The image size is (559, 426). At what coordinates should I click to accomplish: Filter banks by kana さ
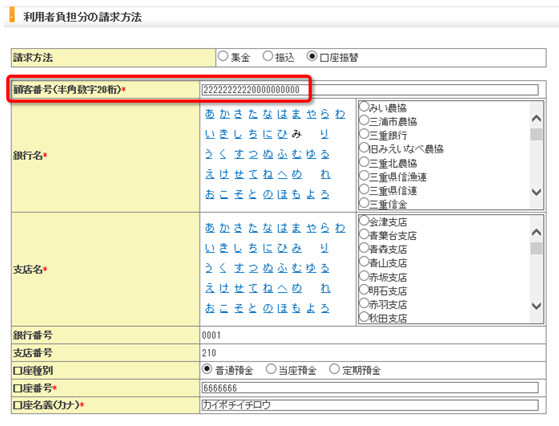click(239, 114)
